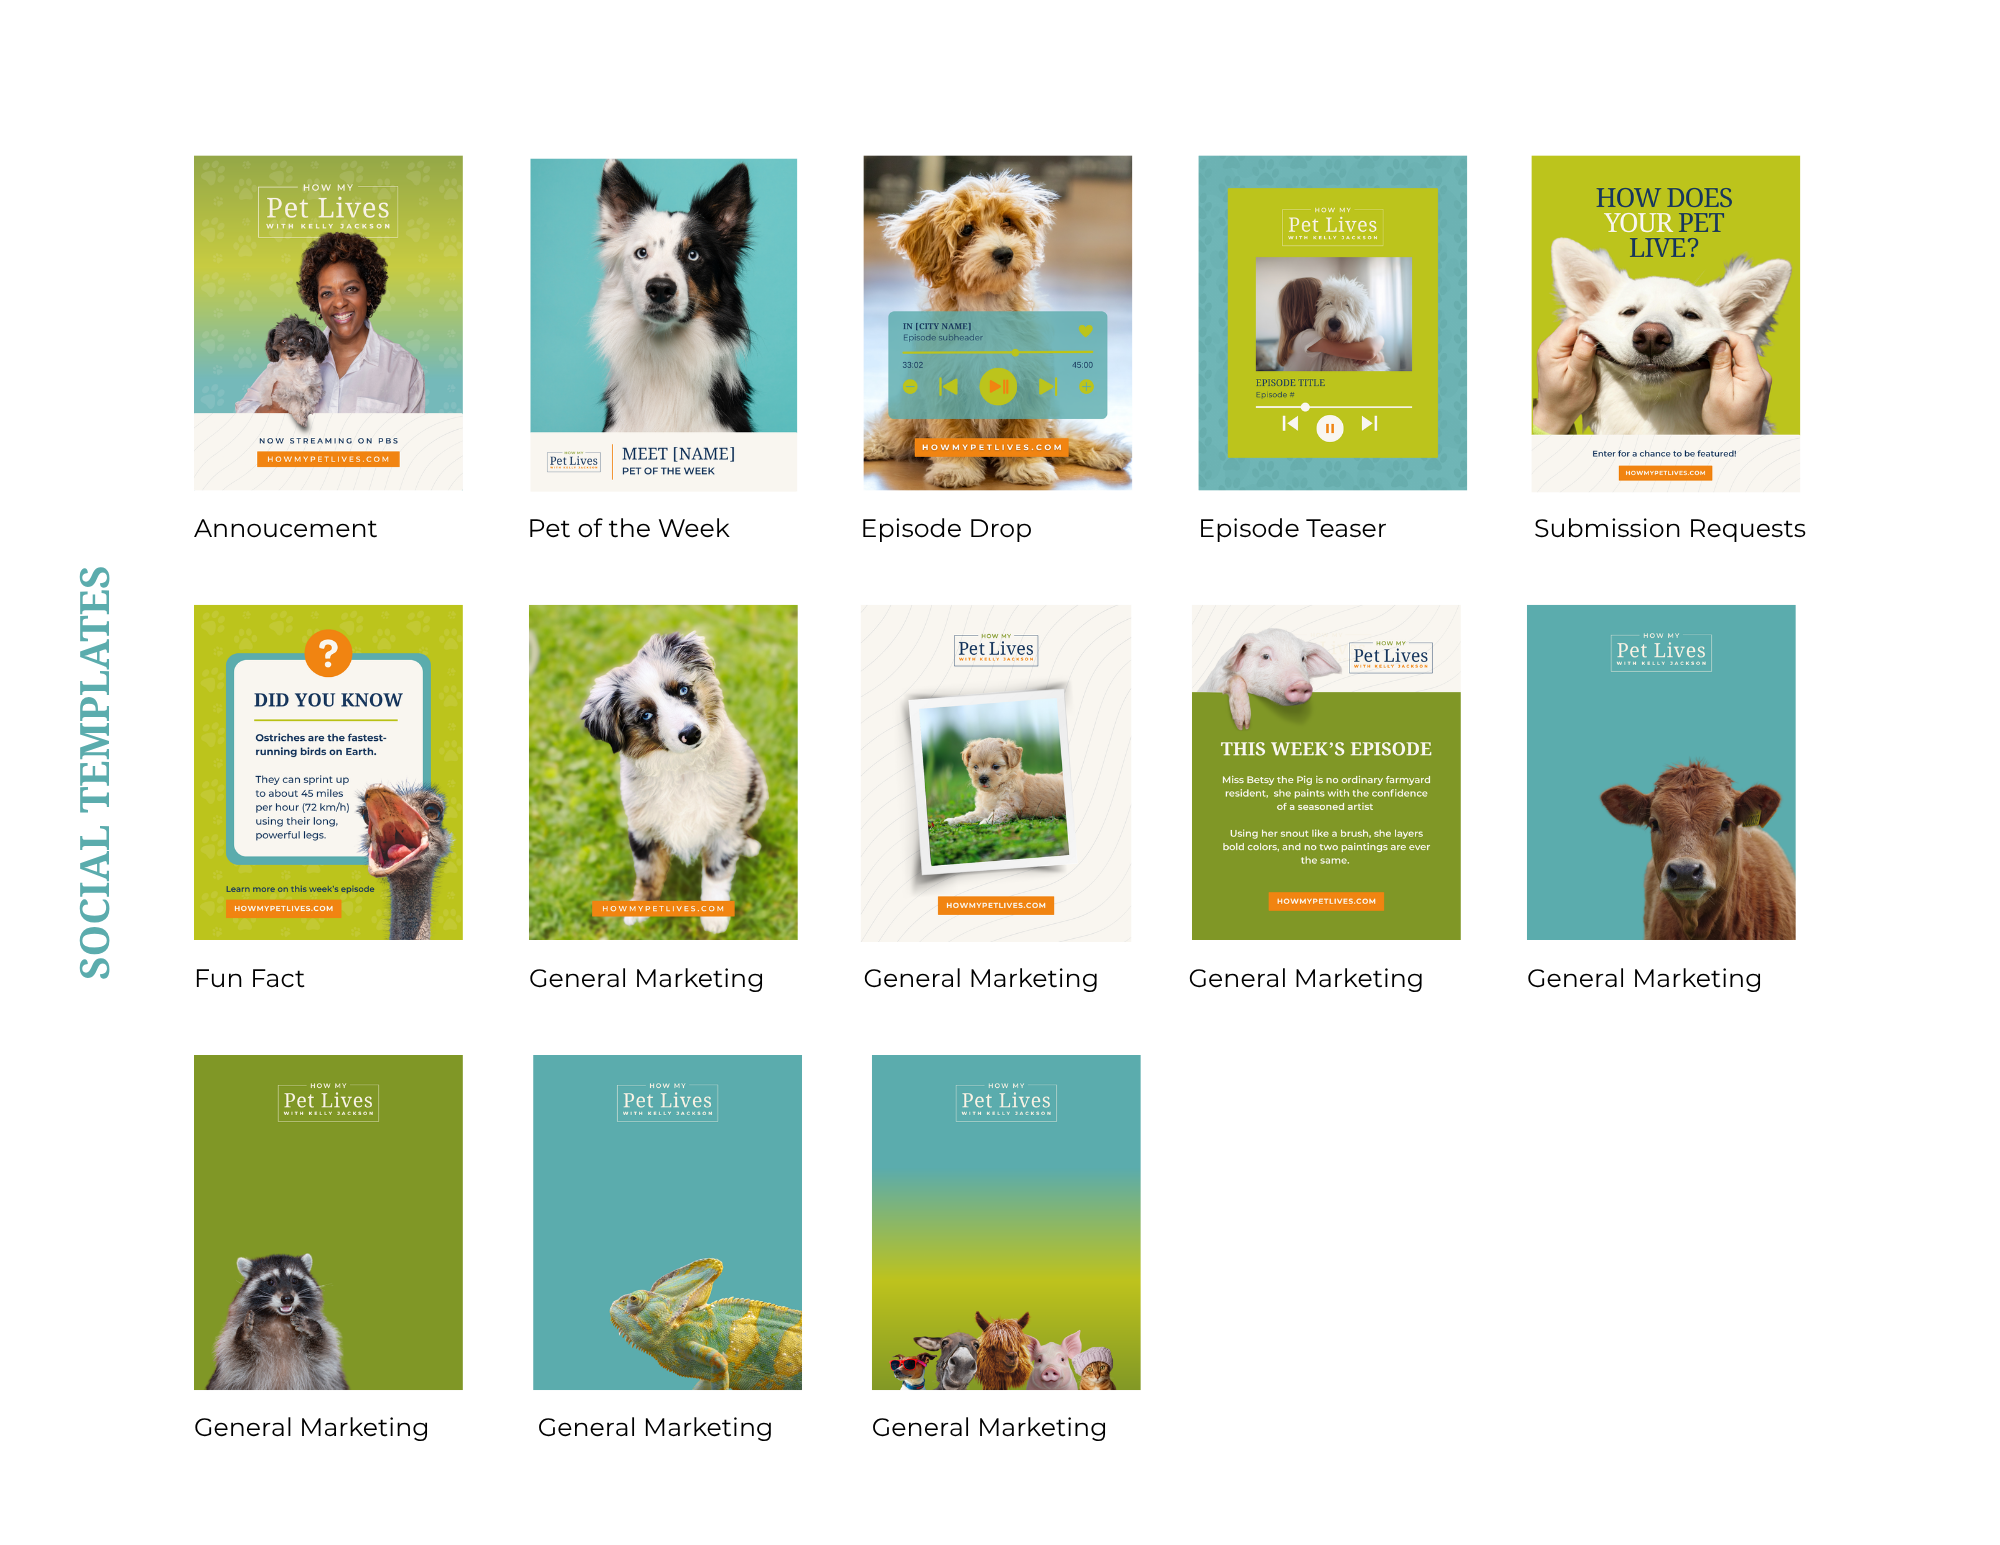Click Episode Teaser white progress slider knob
Image resolution: width=2000 pixels, height=1545 pixels.
(x=1305, y=407)
